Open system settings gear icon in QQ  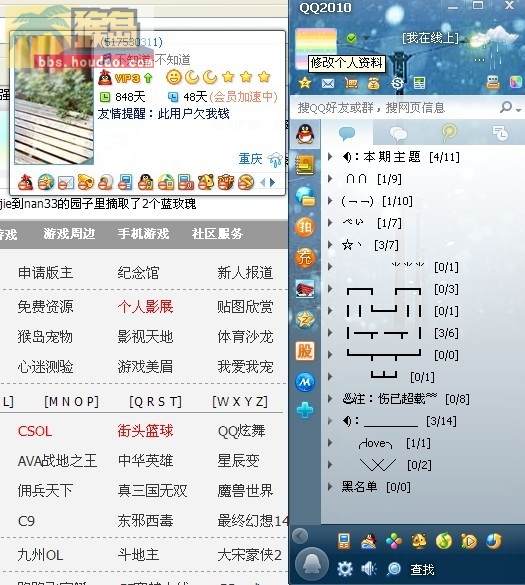[x=345, y=569]
